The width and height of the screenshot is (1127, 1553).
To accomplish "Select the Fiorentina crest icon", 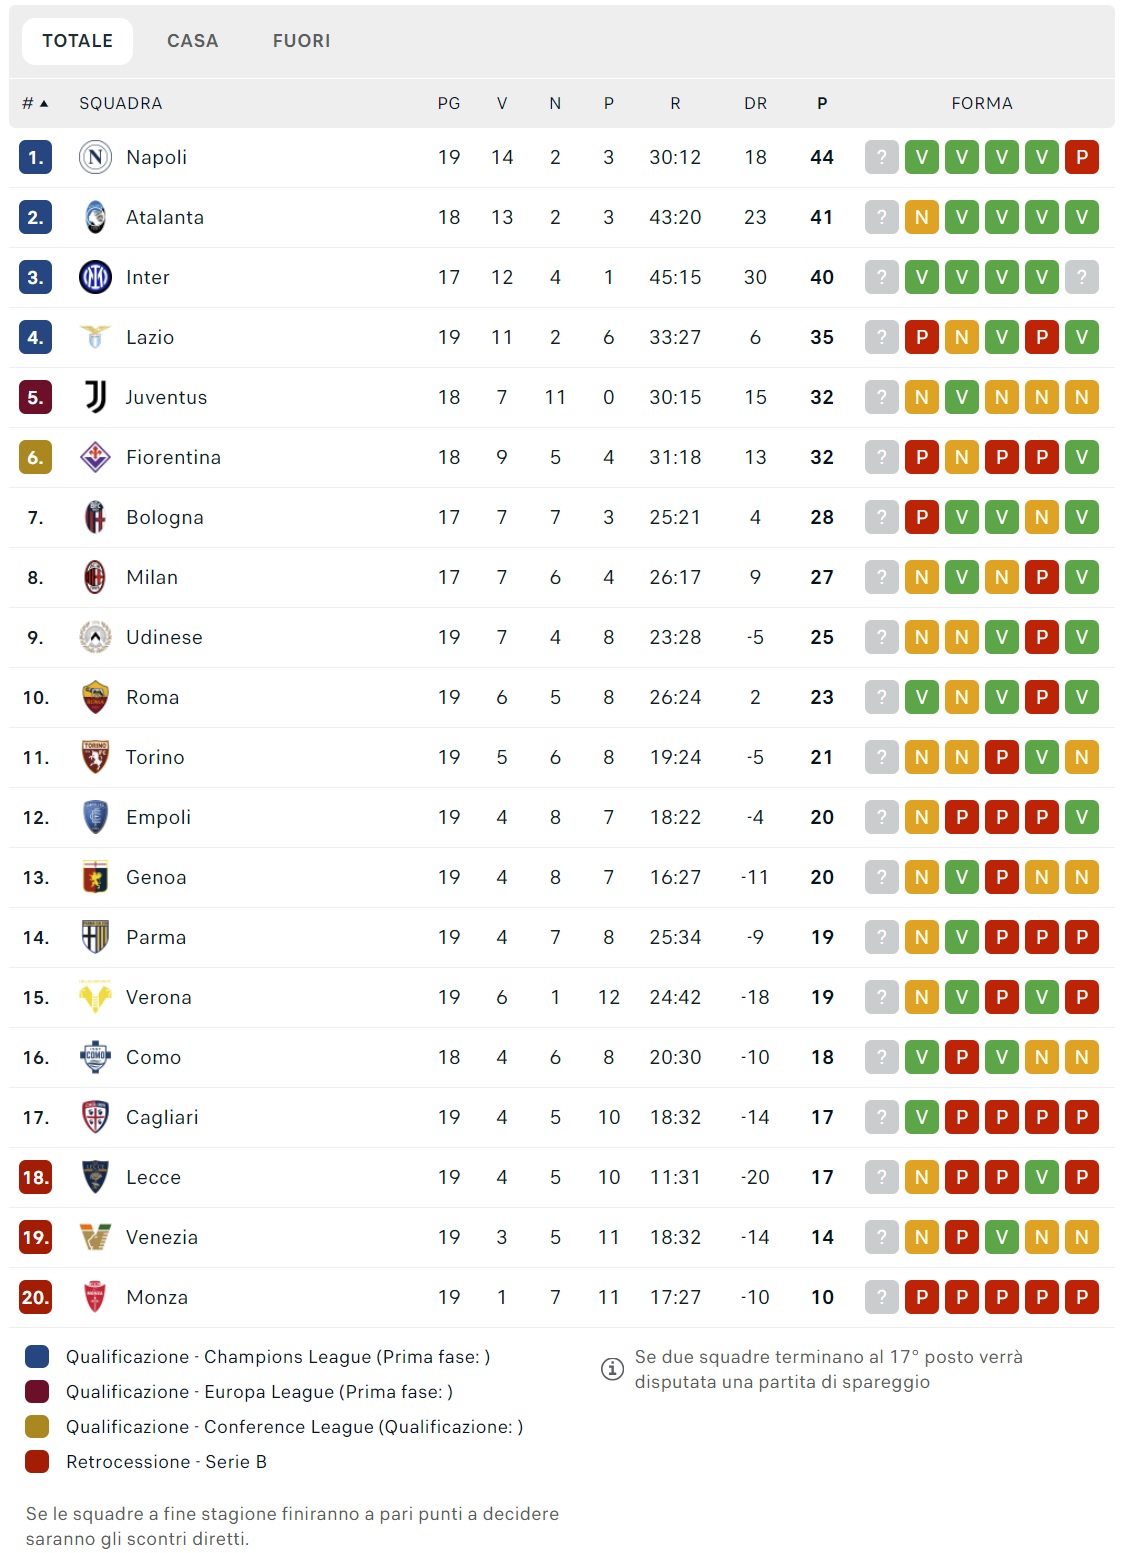I will click(95, 457).
